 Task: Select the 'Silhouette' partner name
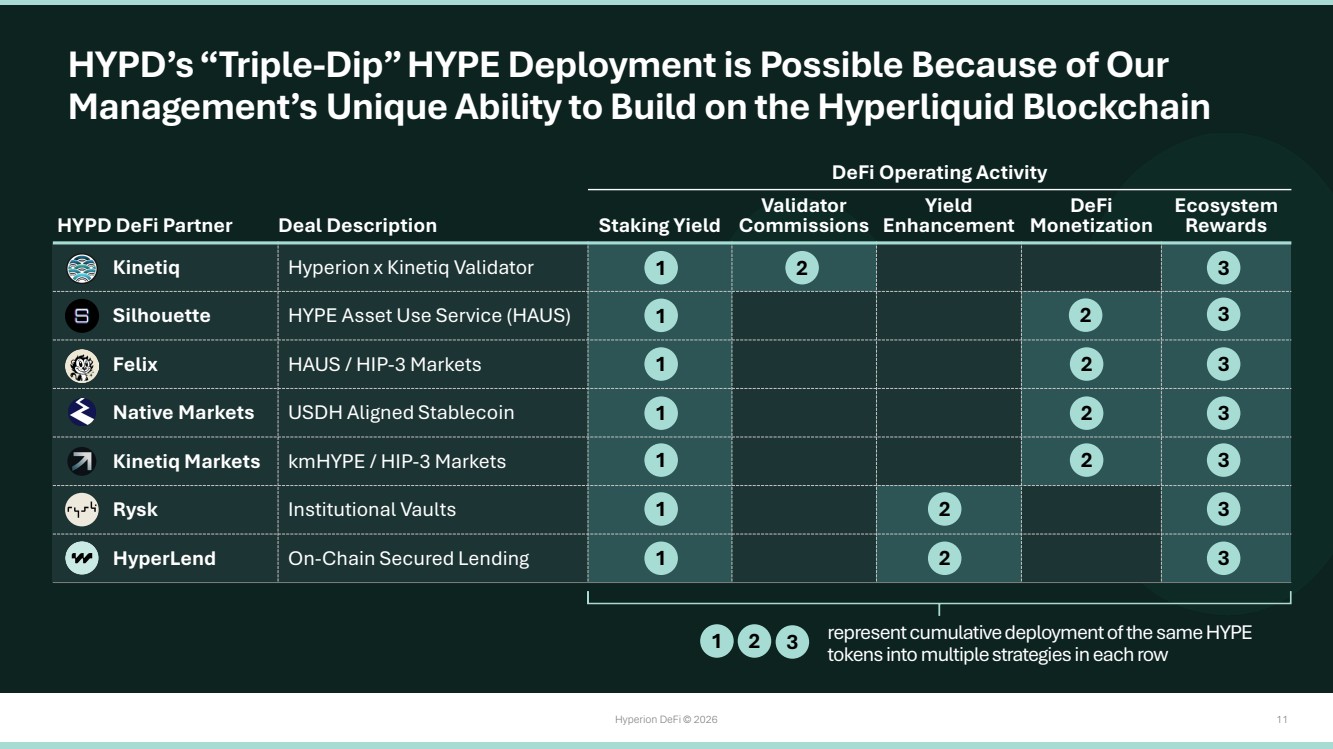162,316
